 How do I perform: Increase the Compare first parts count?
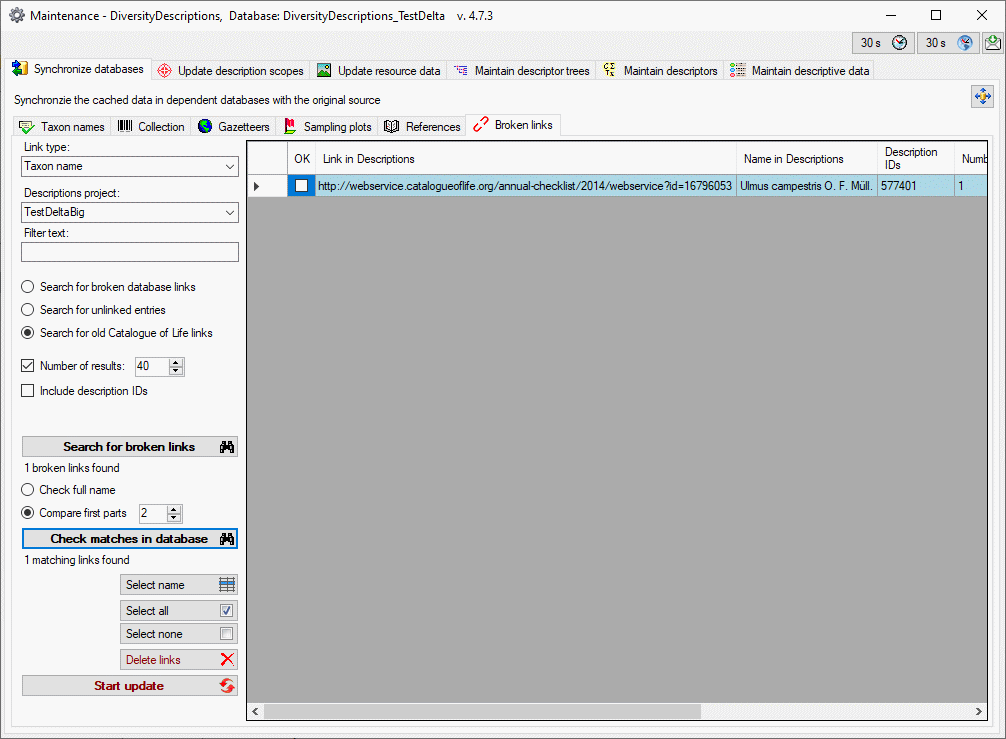(174, 509)
